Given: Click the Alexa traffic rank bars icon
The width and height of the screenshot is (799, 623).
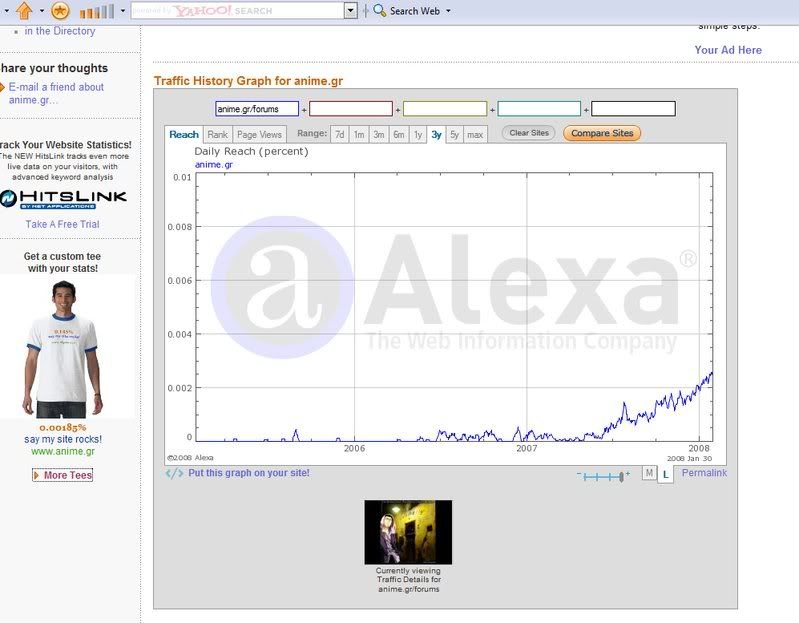Looking at the screenshot, I should point(96,11).
